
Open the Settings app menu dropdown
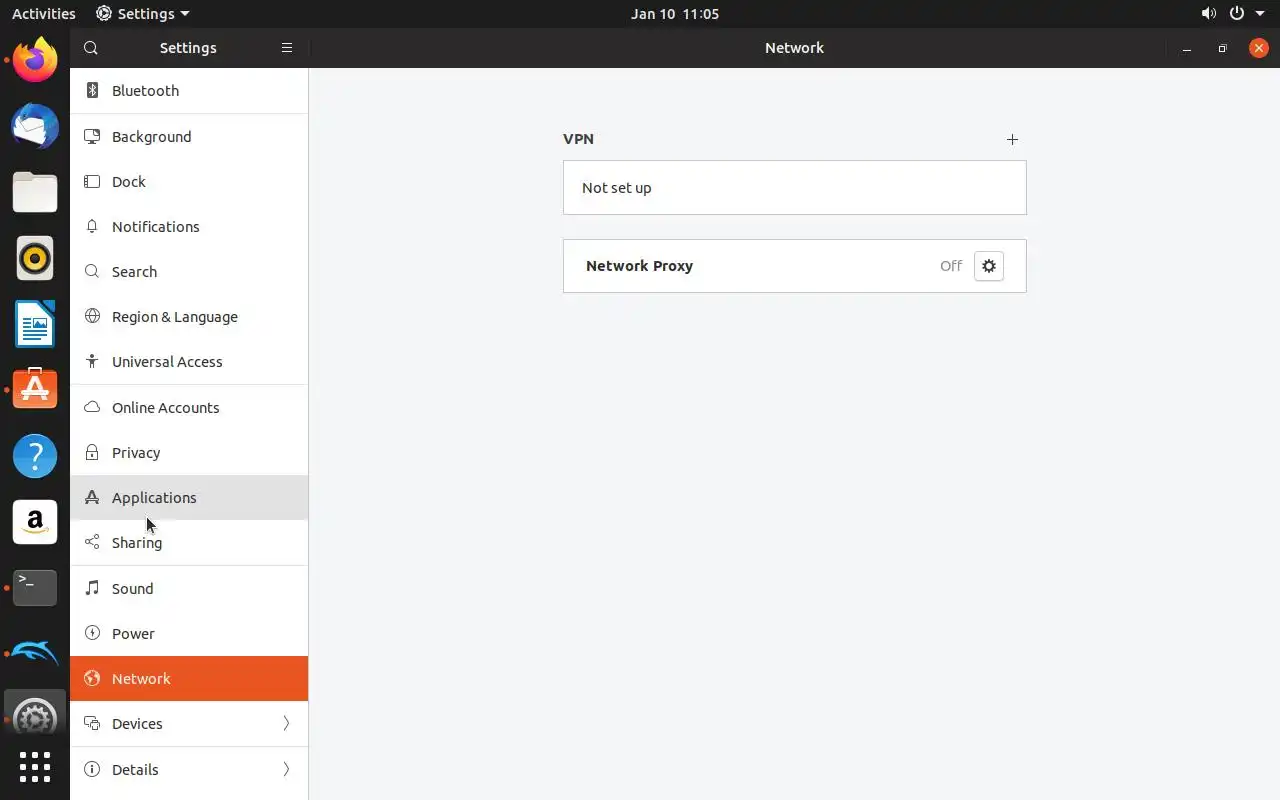[x=142, y=14]
